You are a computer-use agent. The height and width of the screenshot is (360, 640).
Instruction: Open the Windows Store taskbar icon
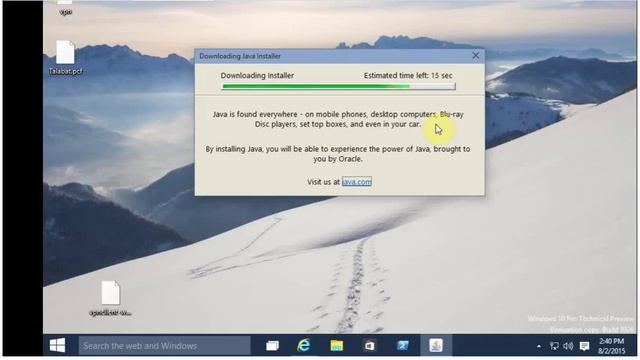click(369, 346)
